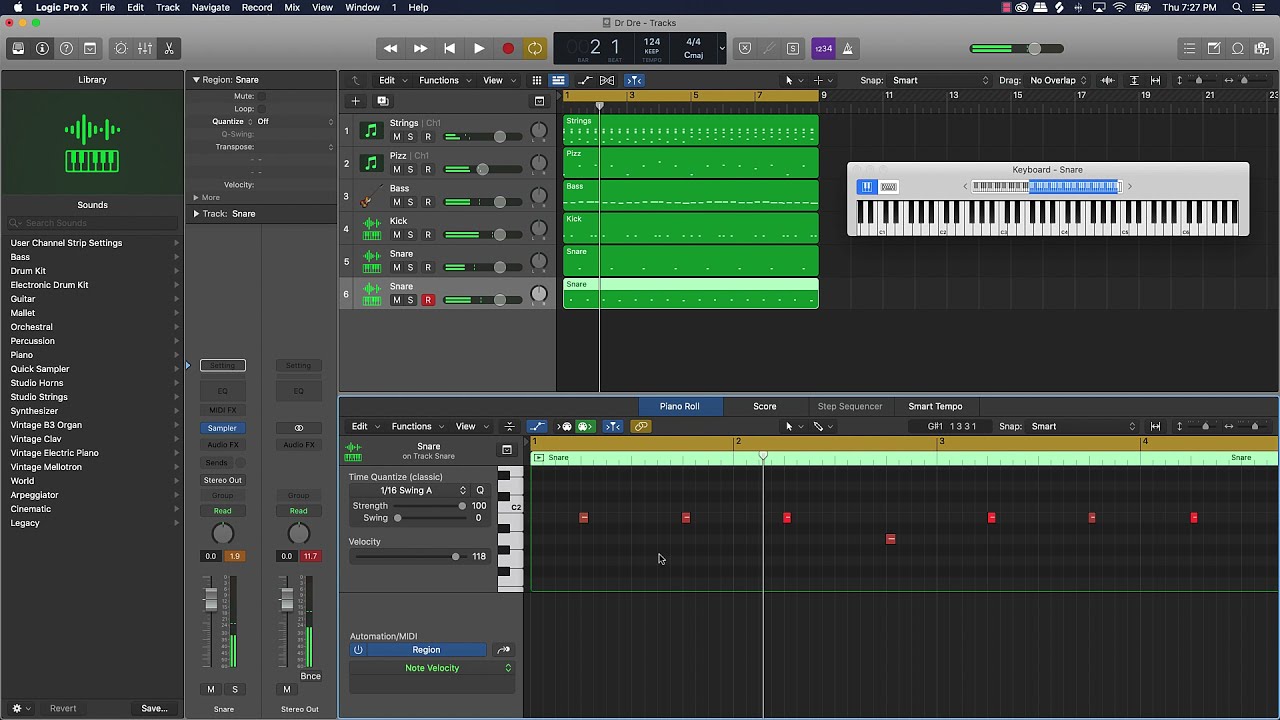Collapse the Region: Snare disclosure triangle
The height and width of the screenshot is (720, 1280).
point(196,80)
